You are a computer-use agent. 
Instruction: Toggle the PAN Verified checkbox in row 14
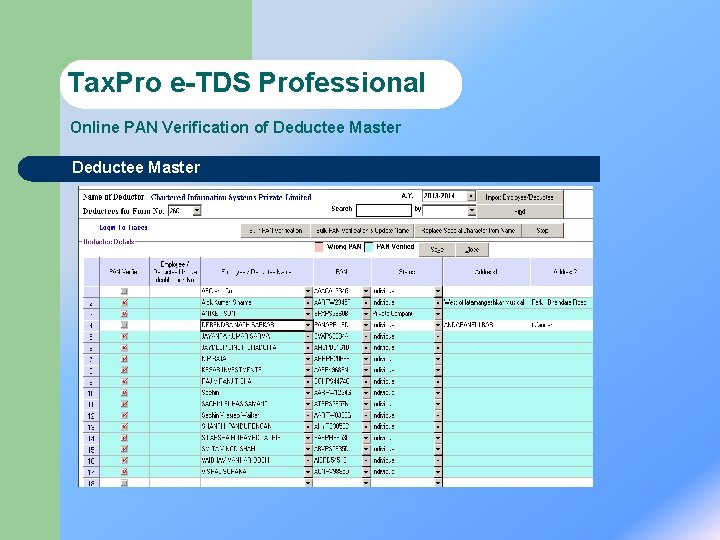point(124,438)
